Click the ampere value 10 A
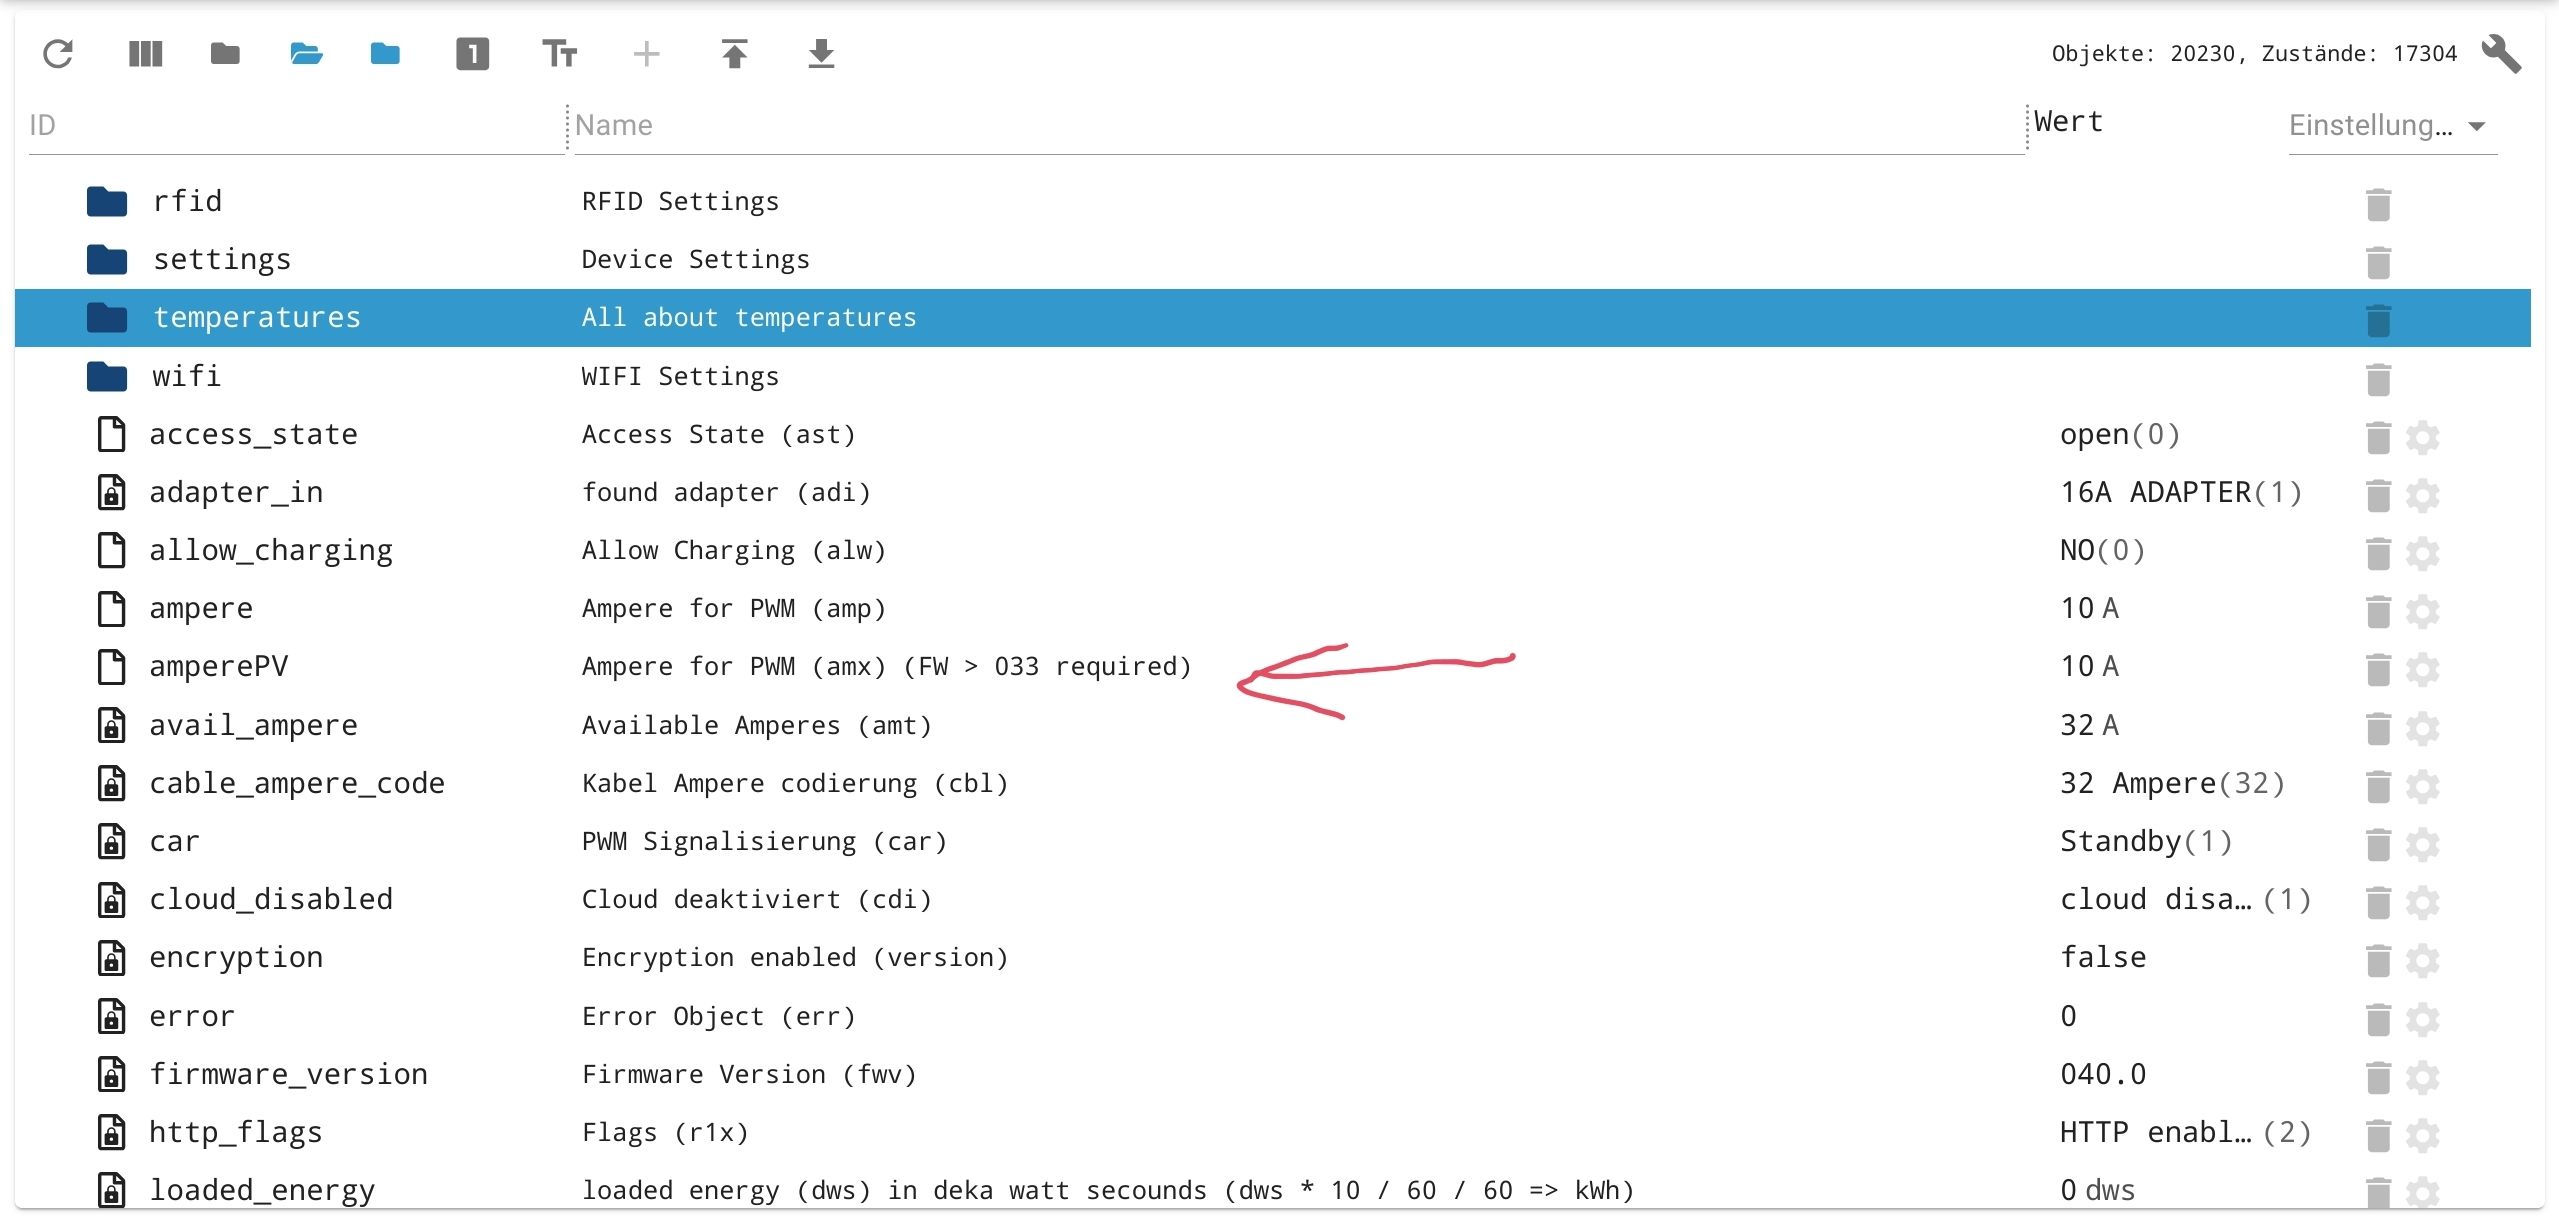The image size is (2559, 1222). (x=2089, y=609)
